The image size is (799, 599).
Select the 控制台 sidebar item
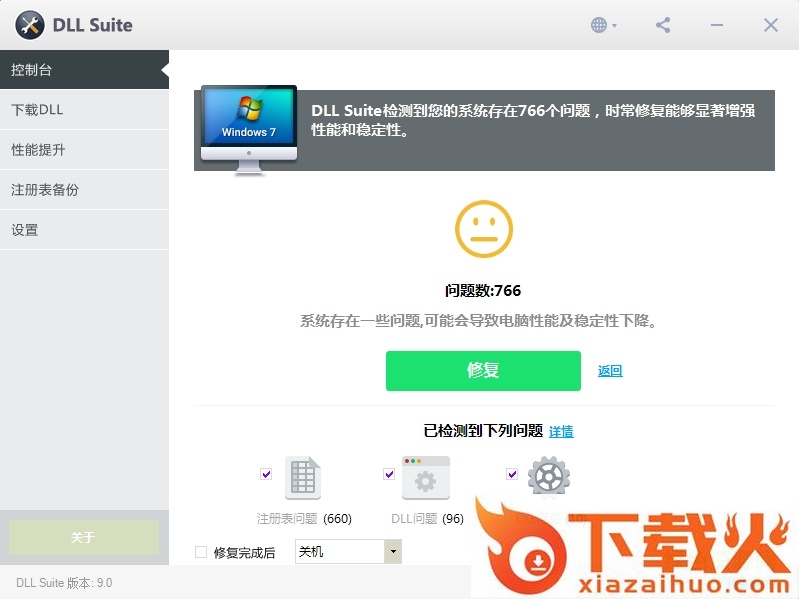(x=85, y=70)
